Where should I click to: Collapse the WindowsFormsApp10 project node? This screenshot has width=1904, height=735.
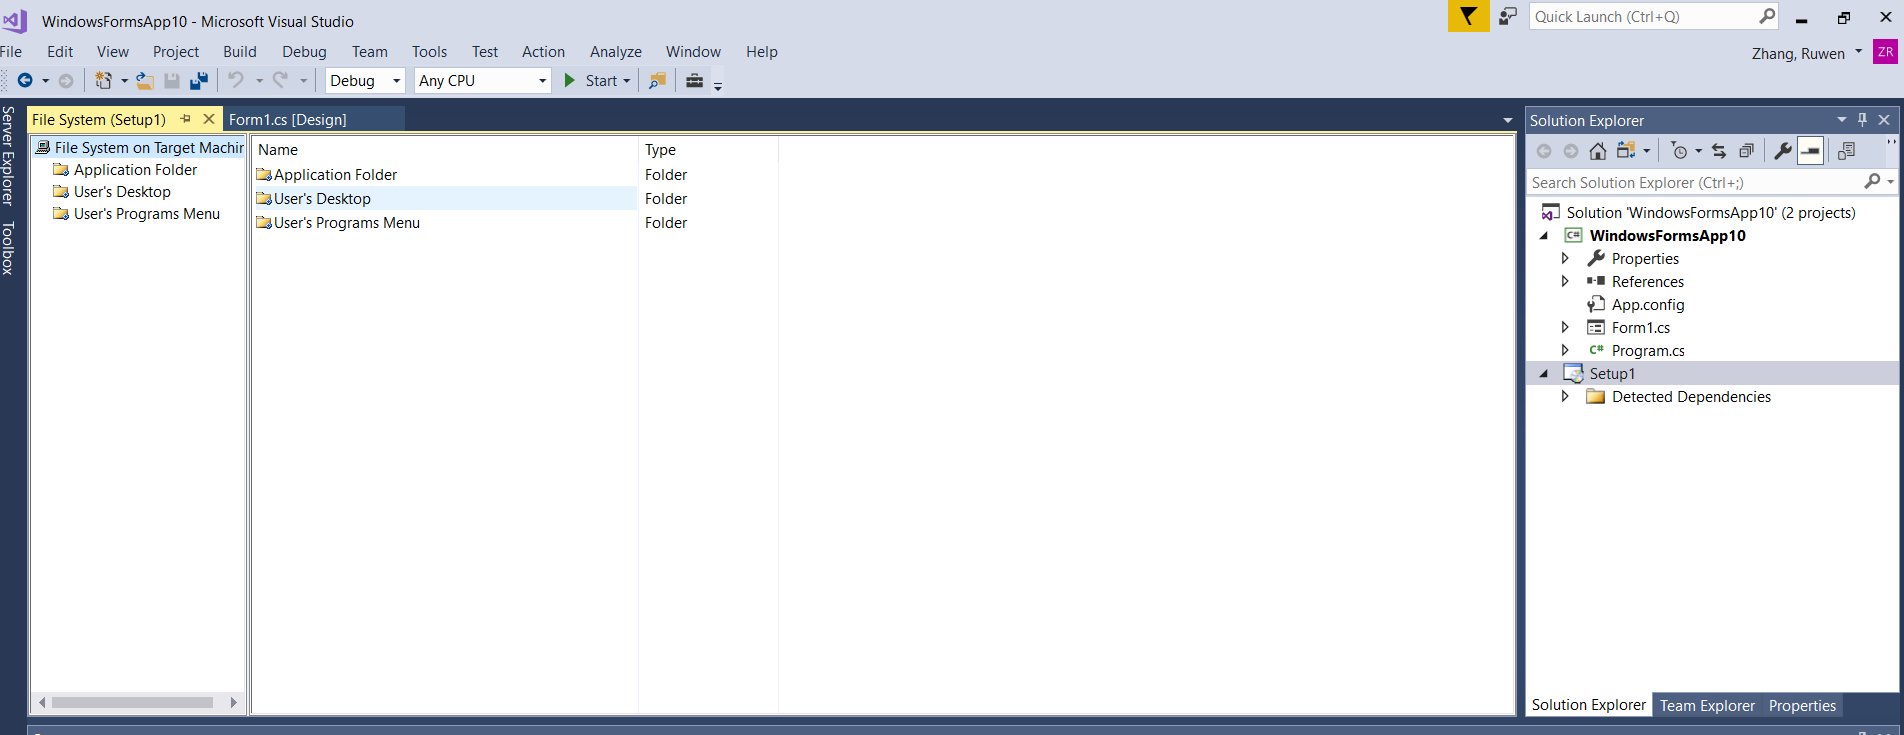tap(1544, 236)
